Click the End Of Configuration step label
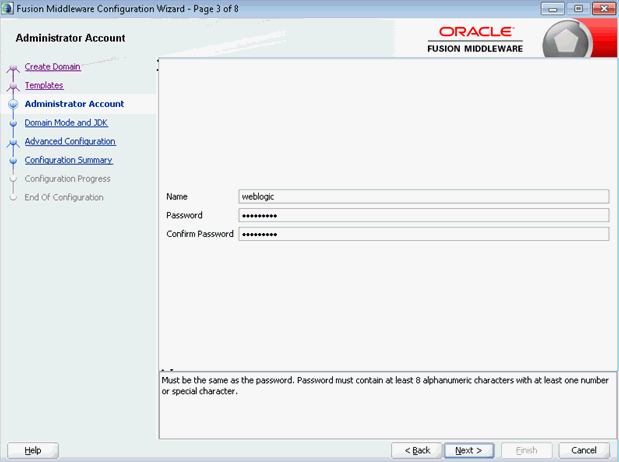 click(x=64, y=197)
